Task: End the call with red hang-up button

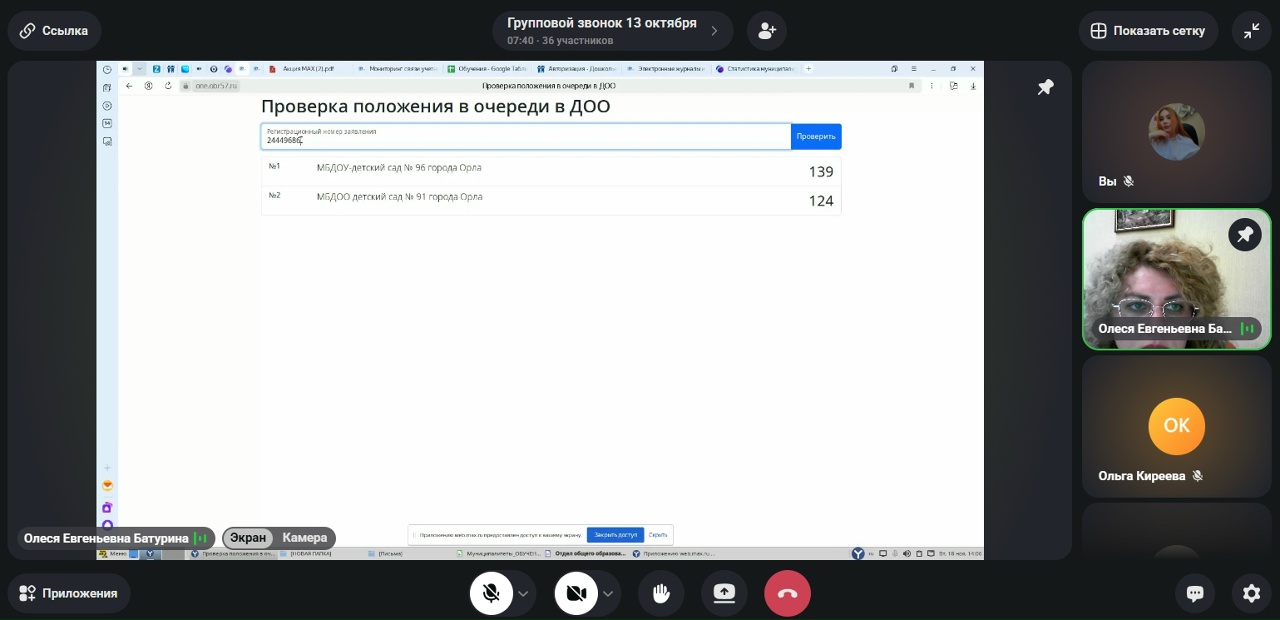Action: click(787, 593)
